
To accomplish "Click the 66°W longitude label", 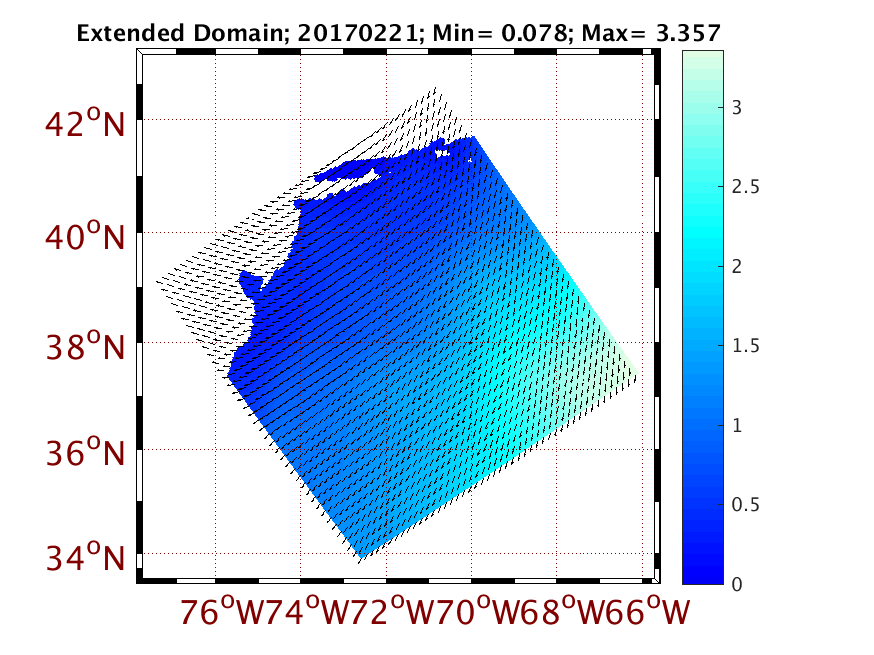I will 649,611.
